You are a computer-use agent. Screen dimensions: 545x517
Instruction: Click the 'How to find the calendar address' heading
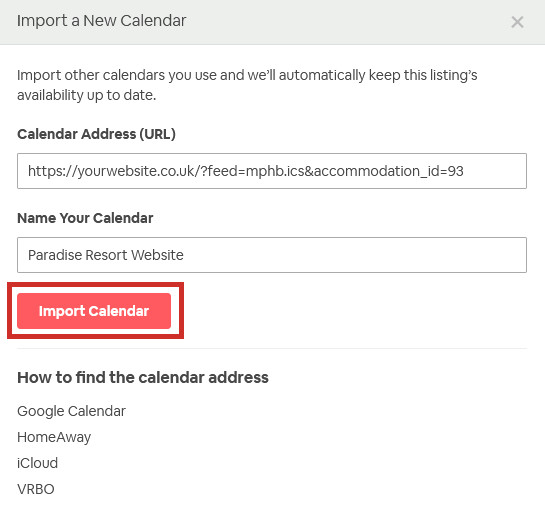coord(143,378)
